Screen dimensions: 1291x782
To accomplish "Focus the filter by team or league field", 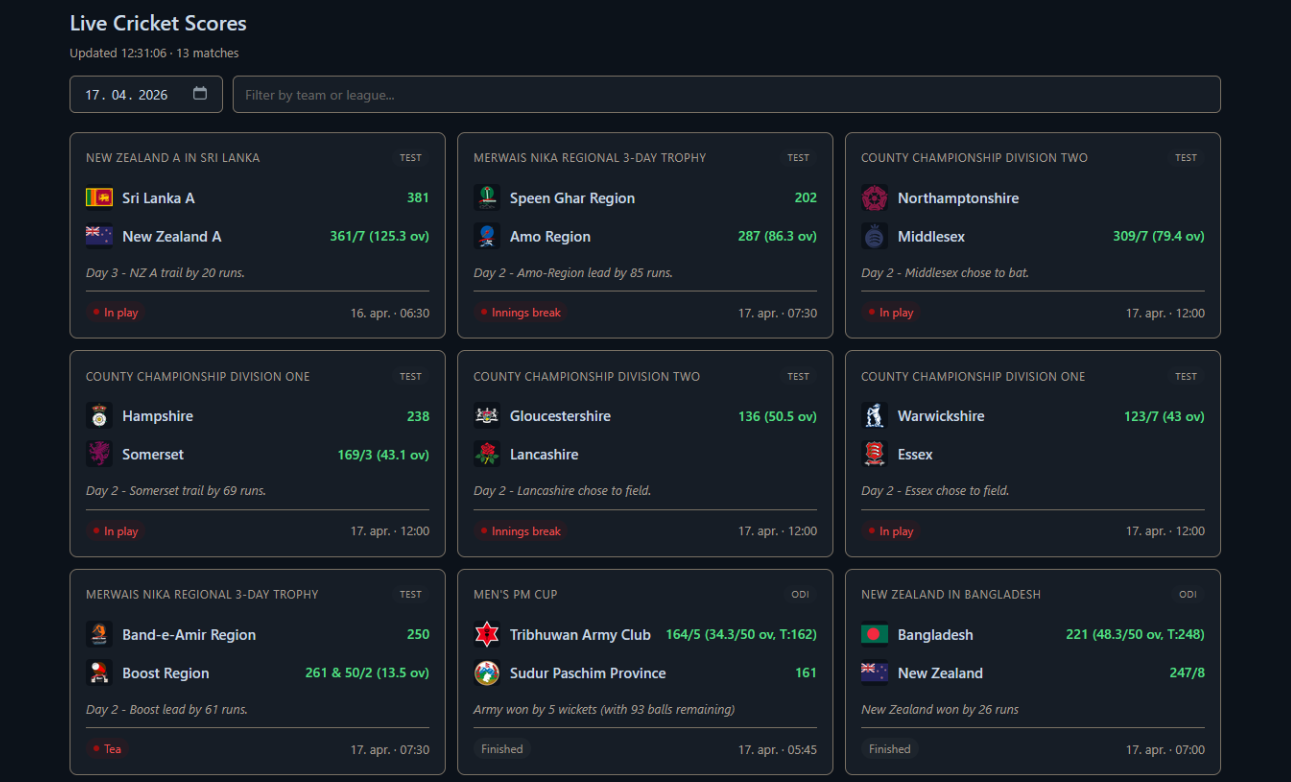I will (726, 95).
